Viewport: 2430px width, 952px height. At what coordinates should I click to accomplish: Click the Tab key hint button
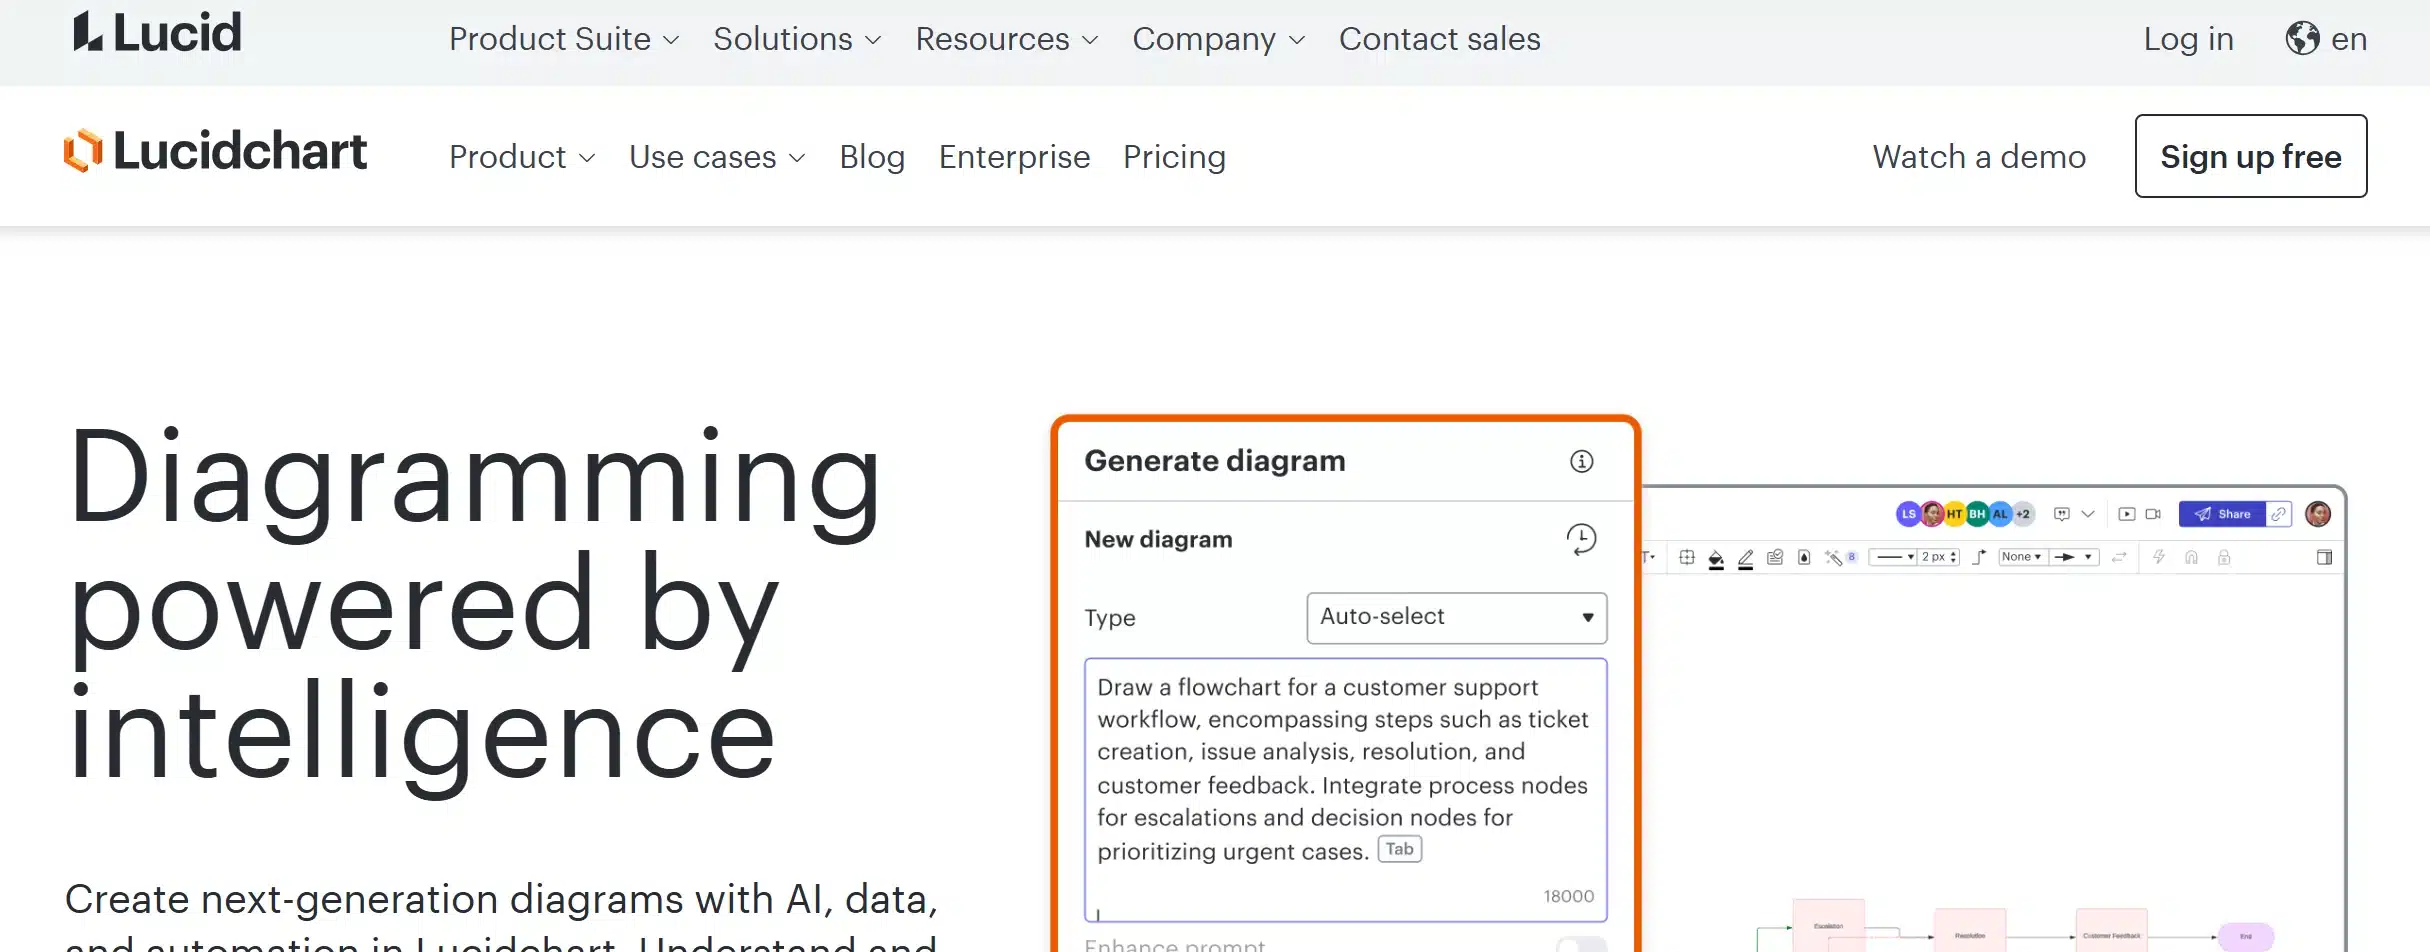[x=1400, y=849]
